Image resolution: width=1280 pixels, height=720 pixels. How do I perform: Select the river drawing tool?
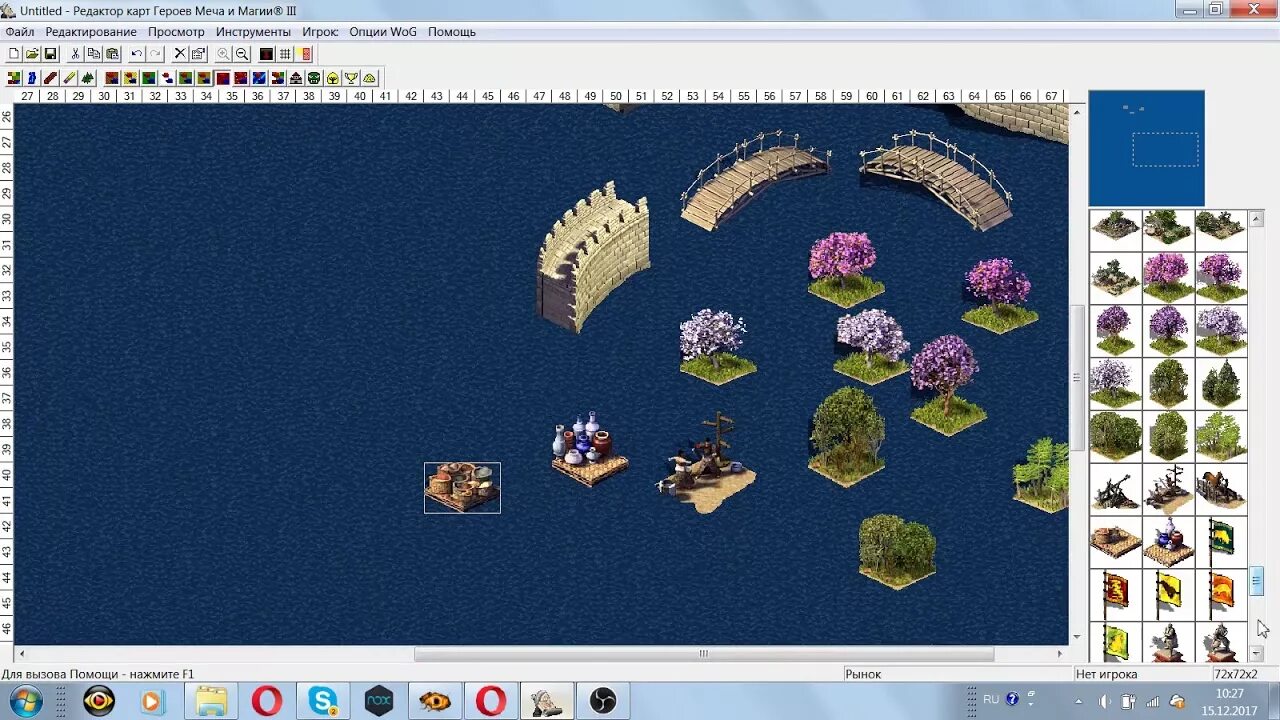point(32,78)
